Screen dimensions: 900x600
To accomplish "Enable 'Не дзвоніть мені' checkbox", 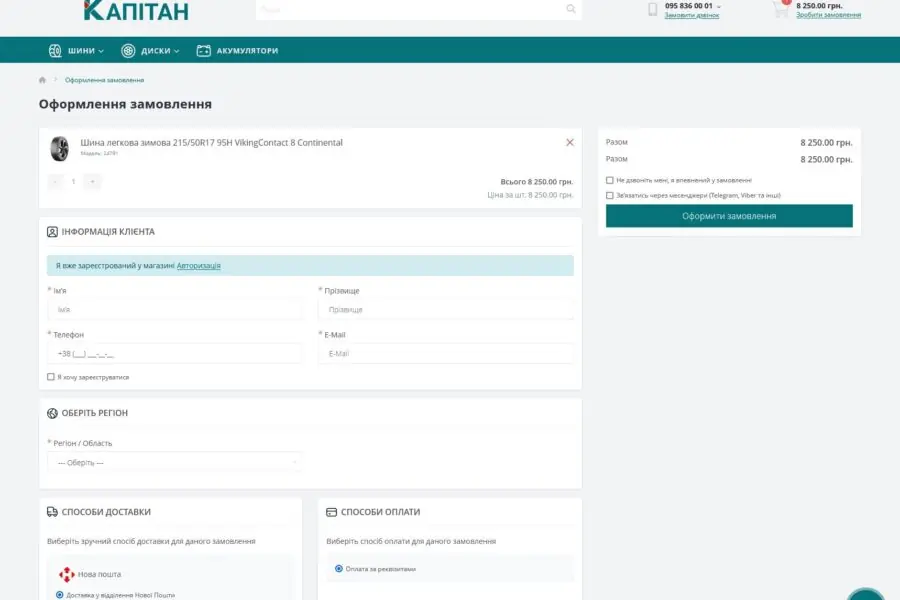I will (610, 180).
